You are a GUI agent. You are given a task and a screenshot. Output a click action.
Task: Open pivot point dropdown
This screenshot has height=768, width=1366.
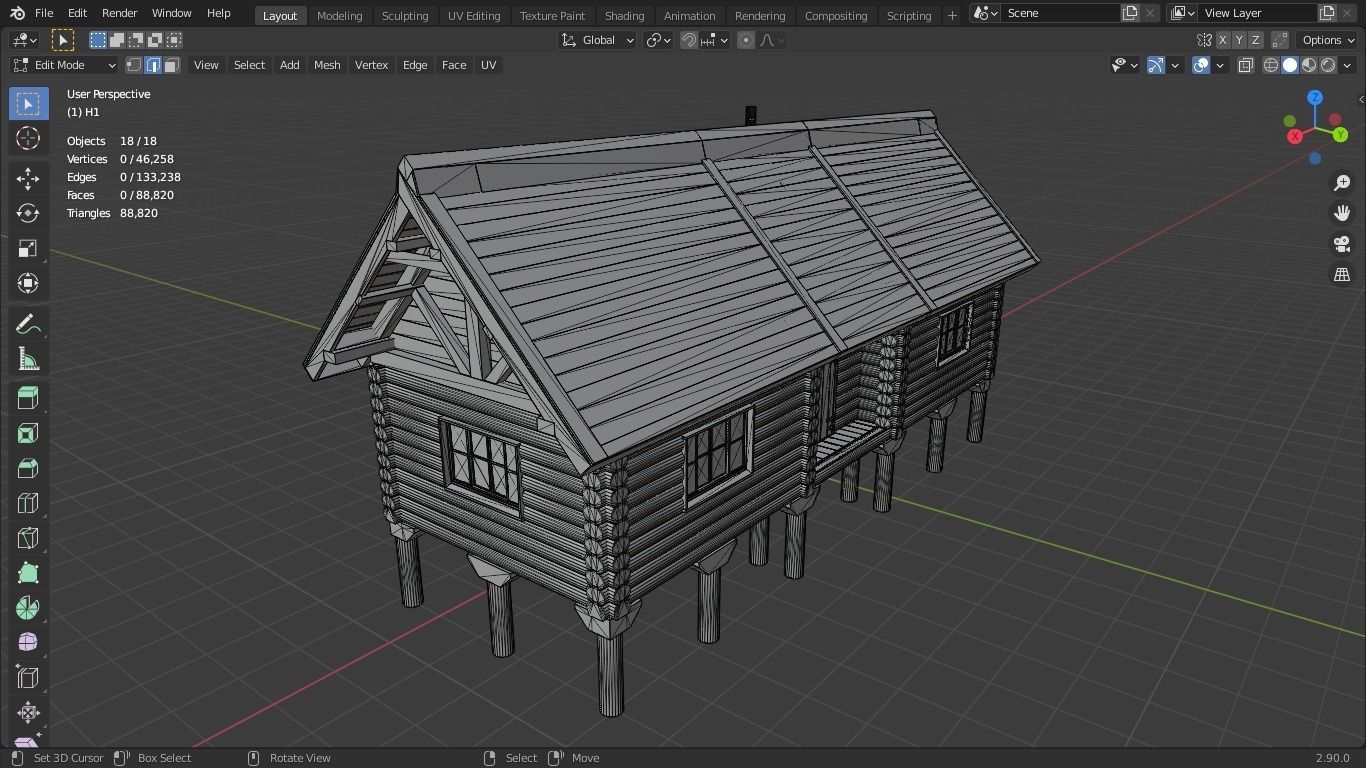[657, 40]
